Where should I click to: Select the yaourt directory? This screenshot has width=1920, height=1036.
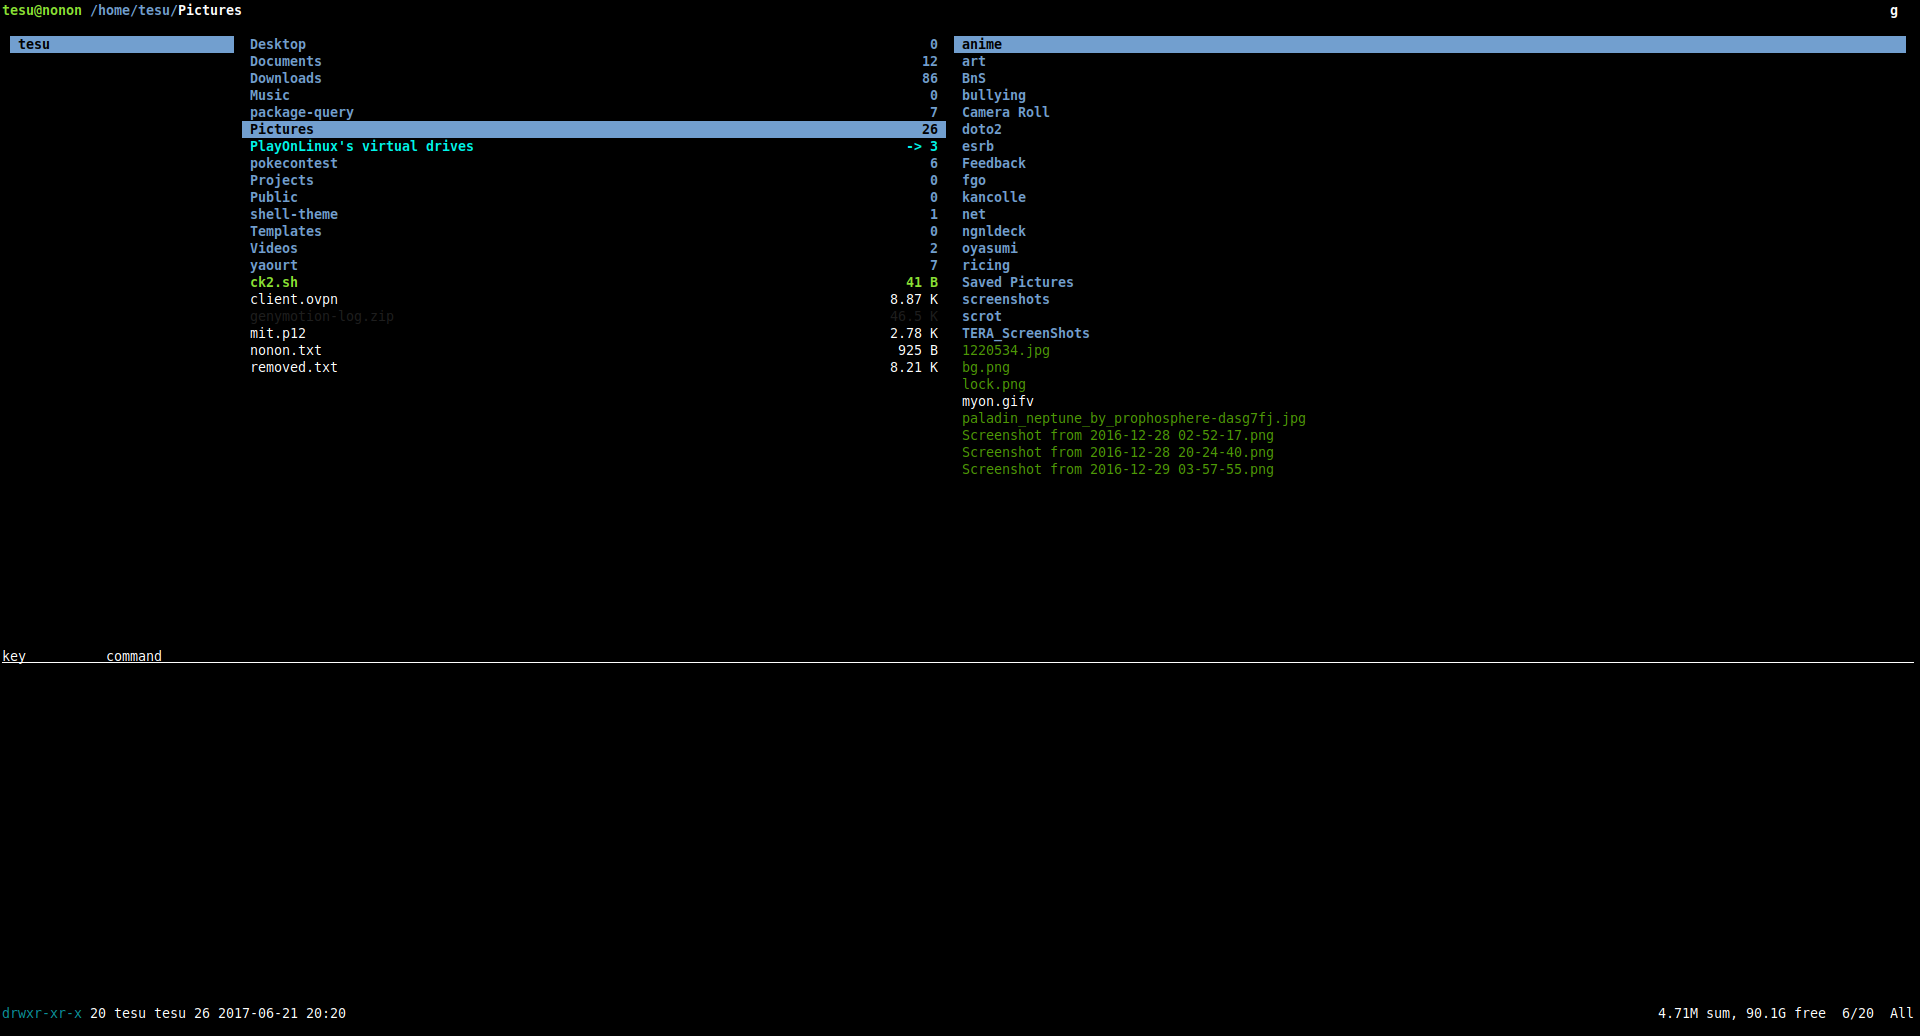273,265
